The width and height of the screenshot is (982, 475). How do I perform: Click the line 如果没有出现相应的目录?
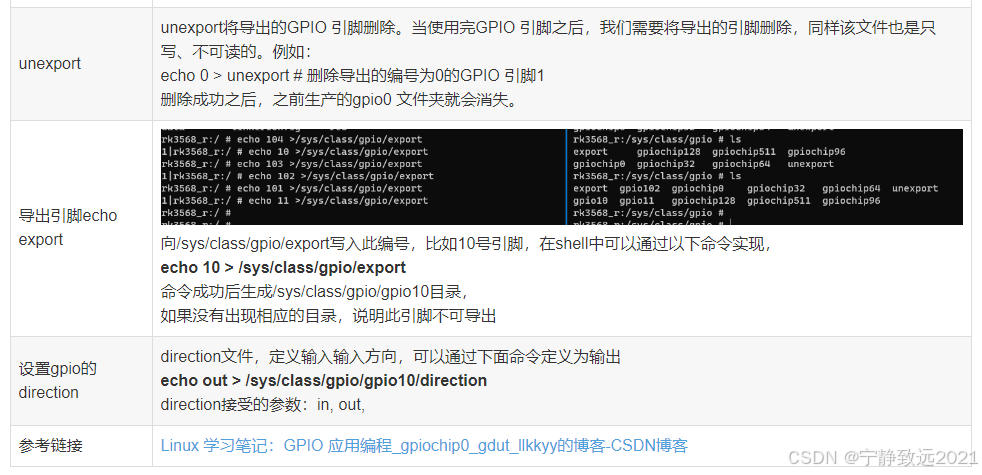pos(328,315)
